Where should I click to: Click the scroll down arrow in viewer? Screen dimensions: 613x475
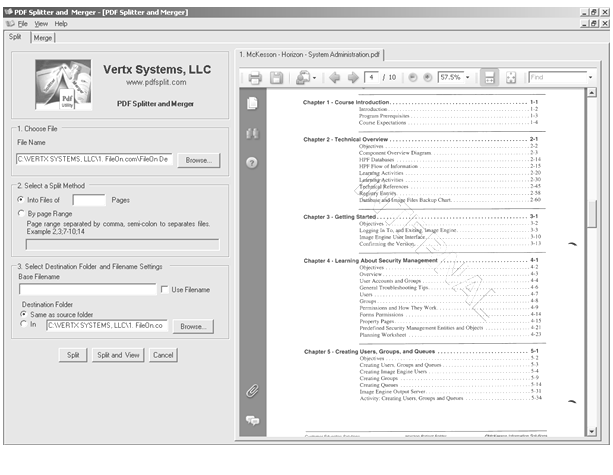[x=592, y=432]
